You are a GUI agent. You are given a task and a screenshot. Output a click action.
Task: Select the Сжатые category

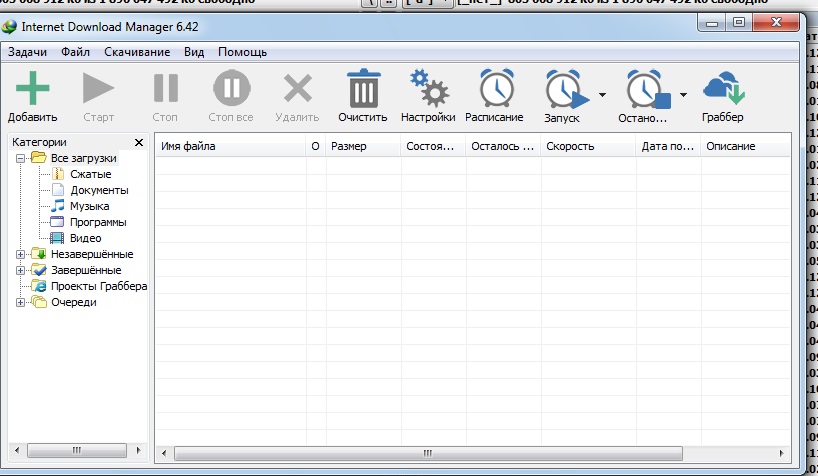pos(91,174)
